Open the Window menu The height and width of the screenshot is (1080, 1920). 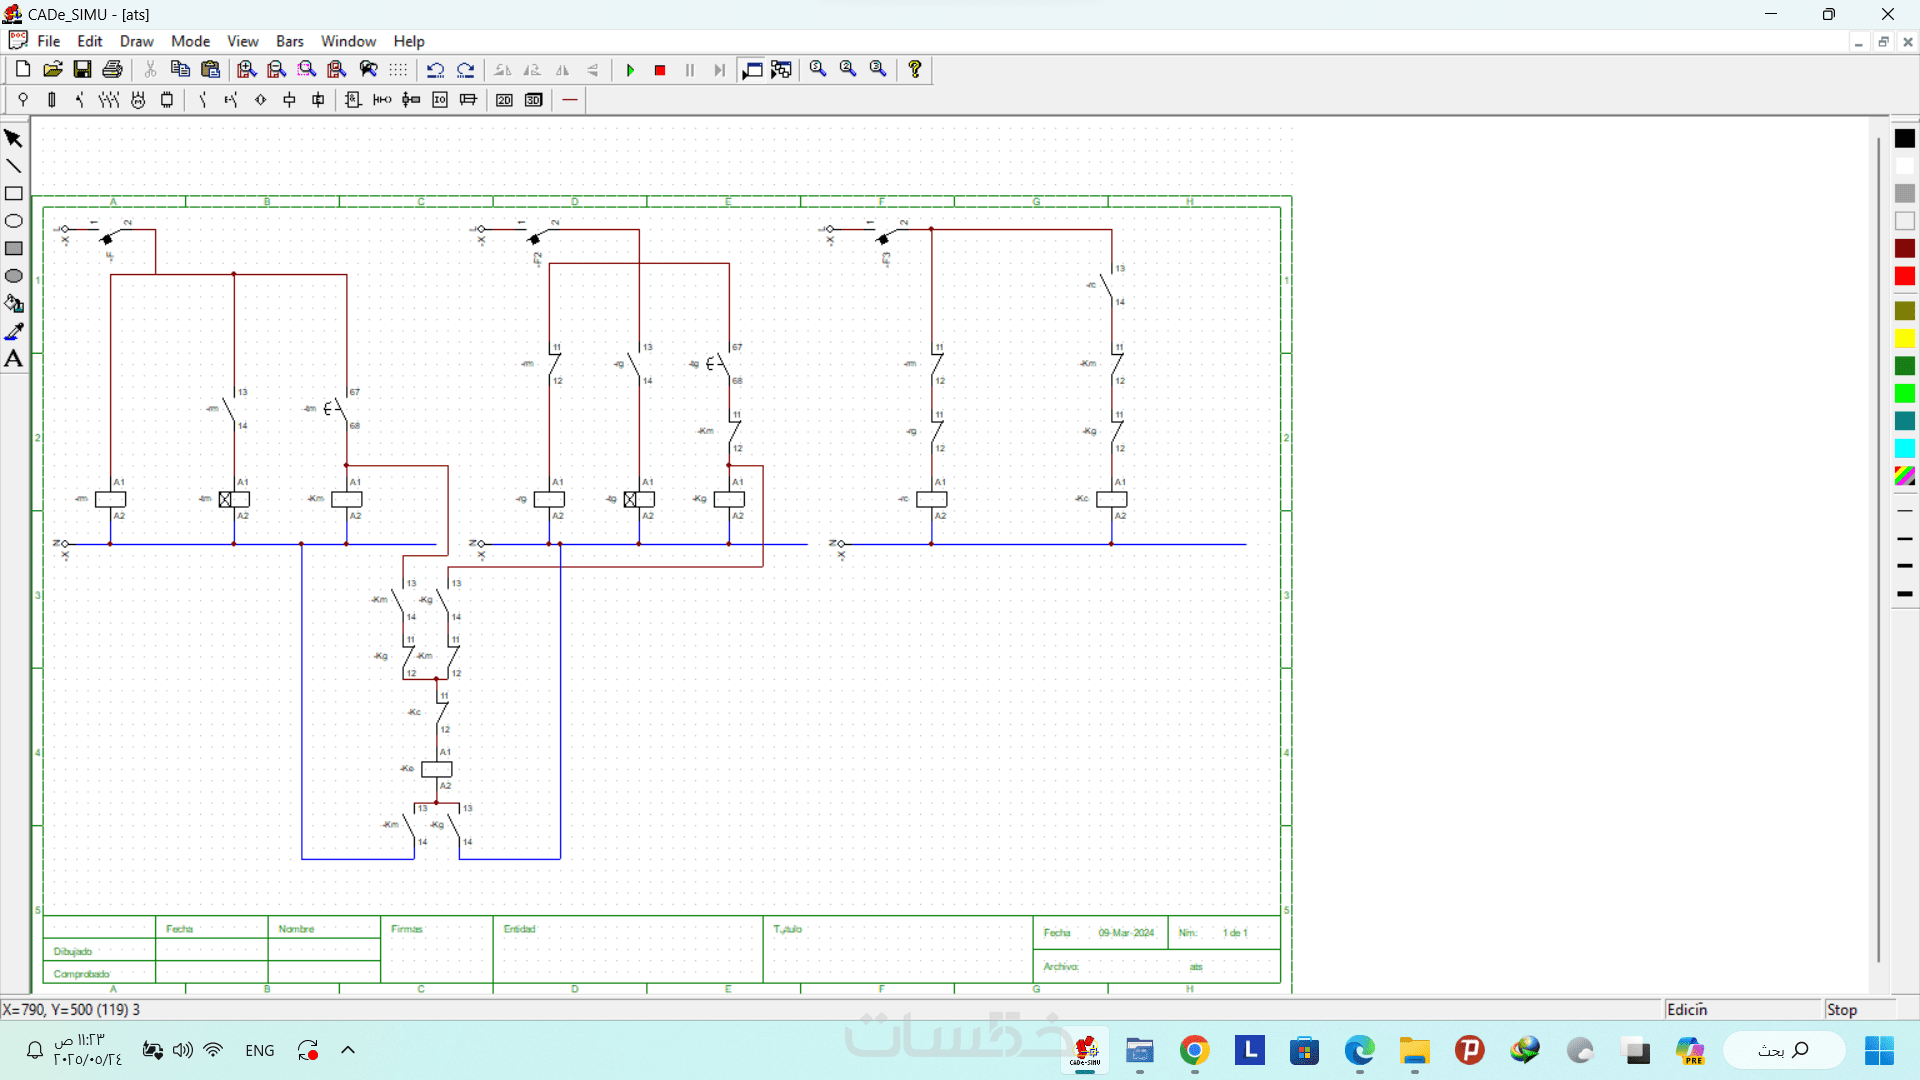(x=348, y=41)
